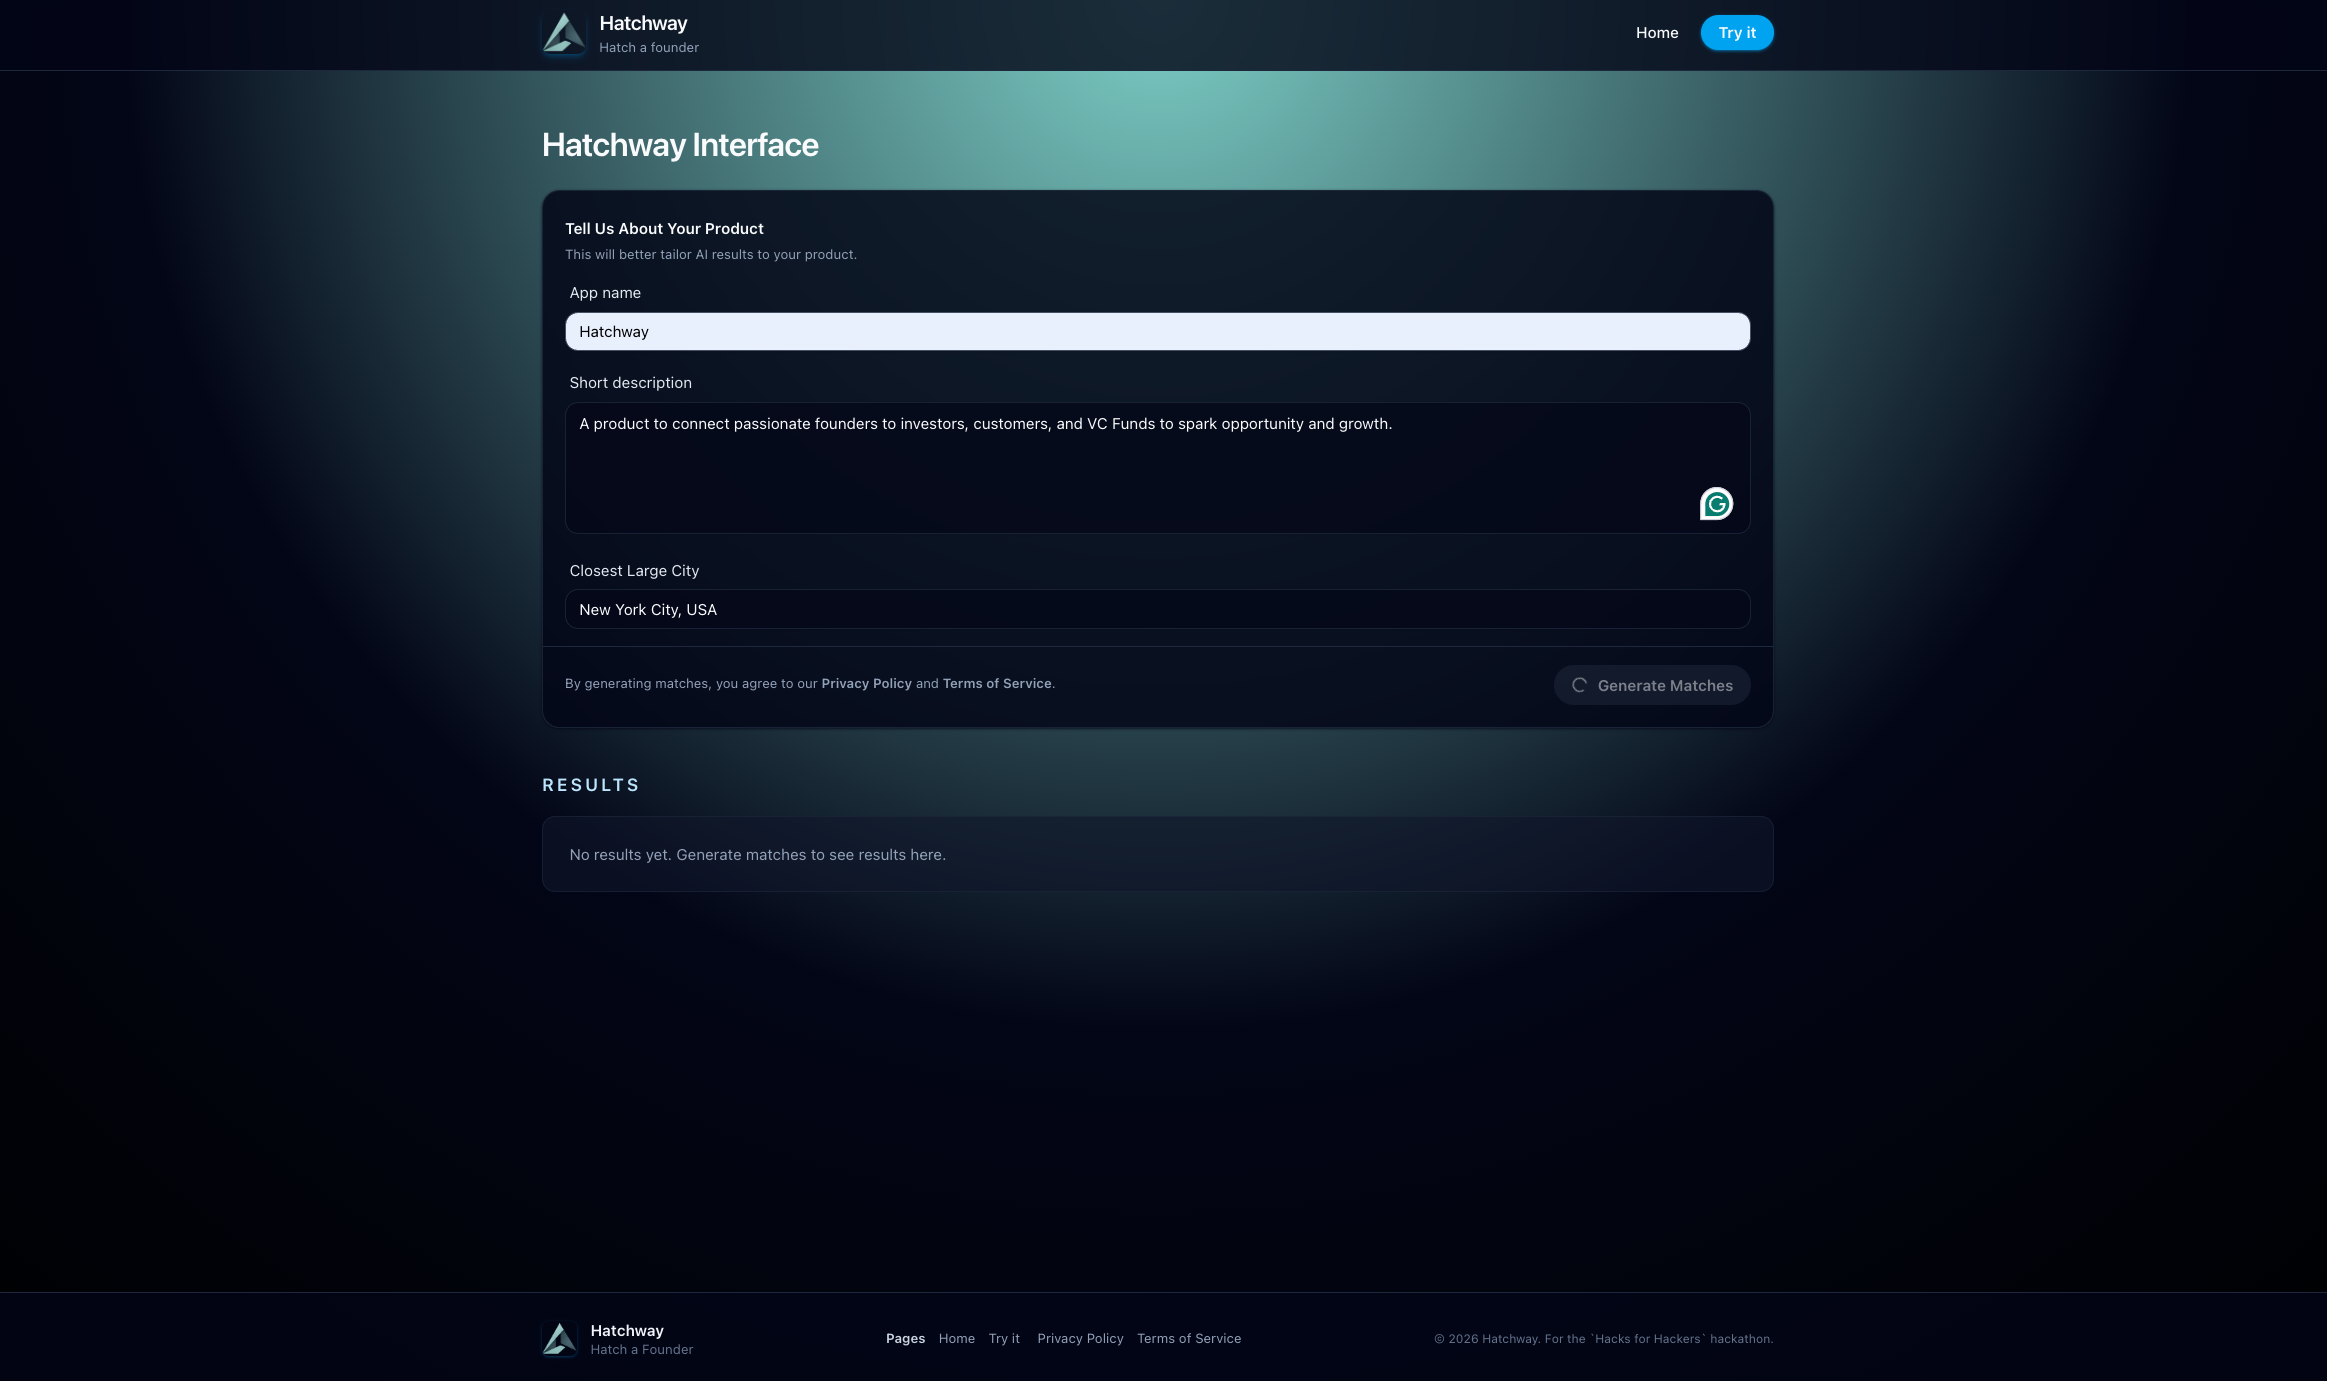Click the Hatchway brand name in footer

627,1331
